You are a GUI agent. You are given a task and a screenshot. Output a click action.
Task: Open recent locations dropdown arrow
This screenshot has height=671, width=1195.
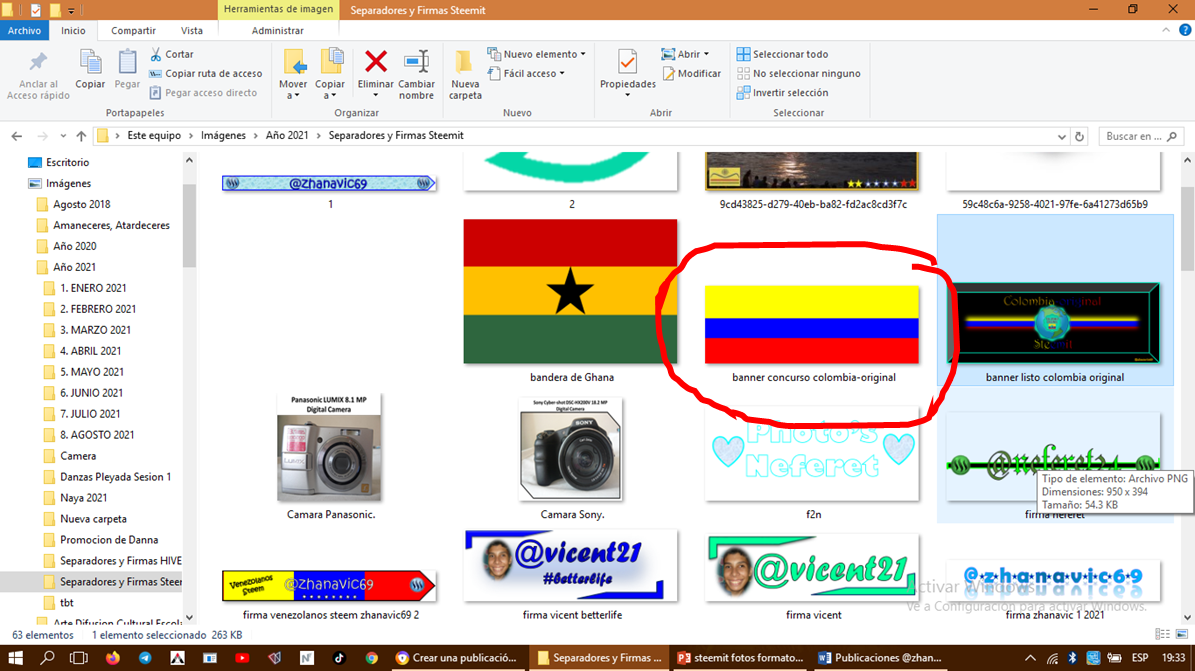62,136
